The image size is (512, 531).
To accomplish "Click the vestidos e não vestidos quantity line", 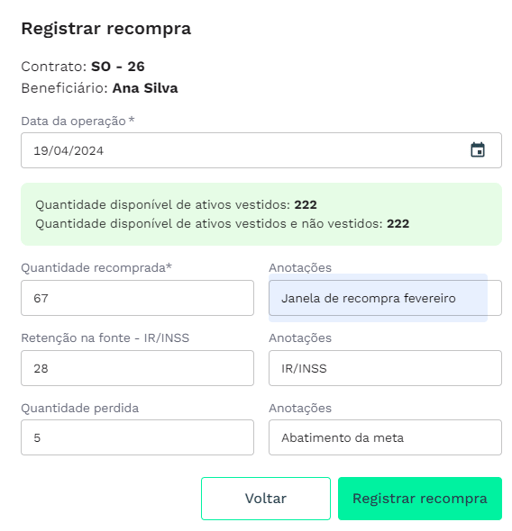I will click(x=222, y=224).
